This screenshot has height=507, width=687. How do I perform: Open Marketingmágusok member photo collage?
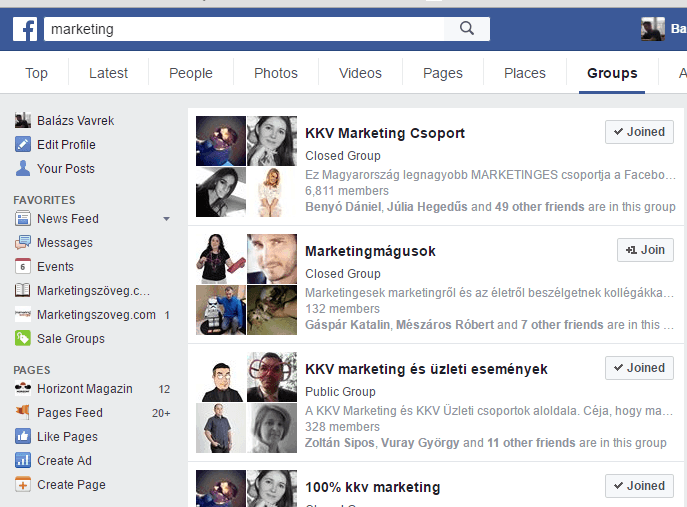coord(246,284)
